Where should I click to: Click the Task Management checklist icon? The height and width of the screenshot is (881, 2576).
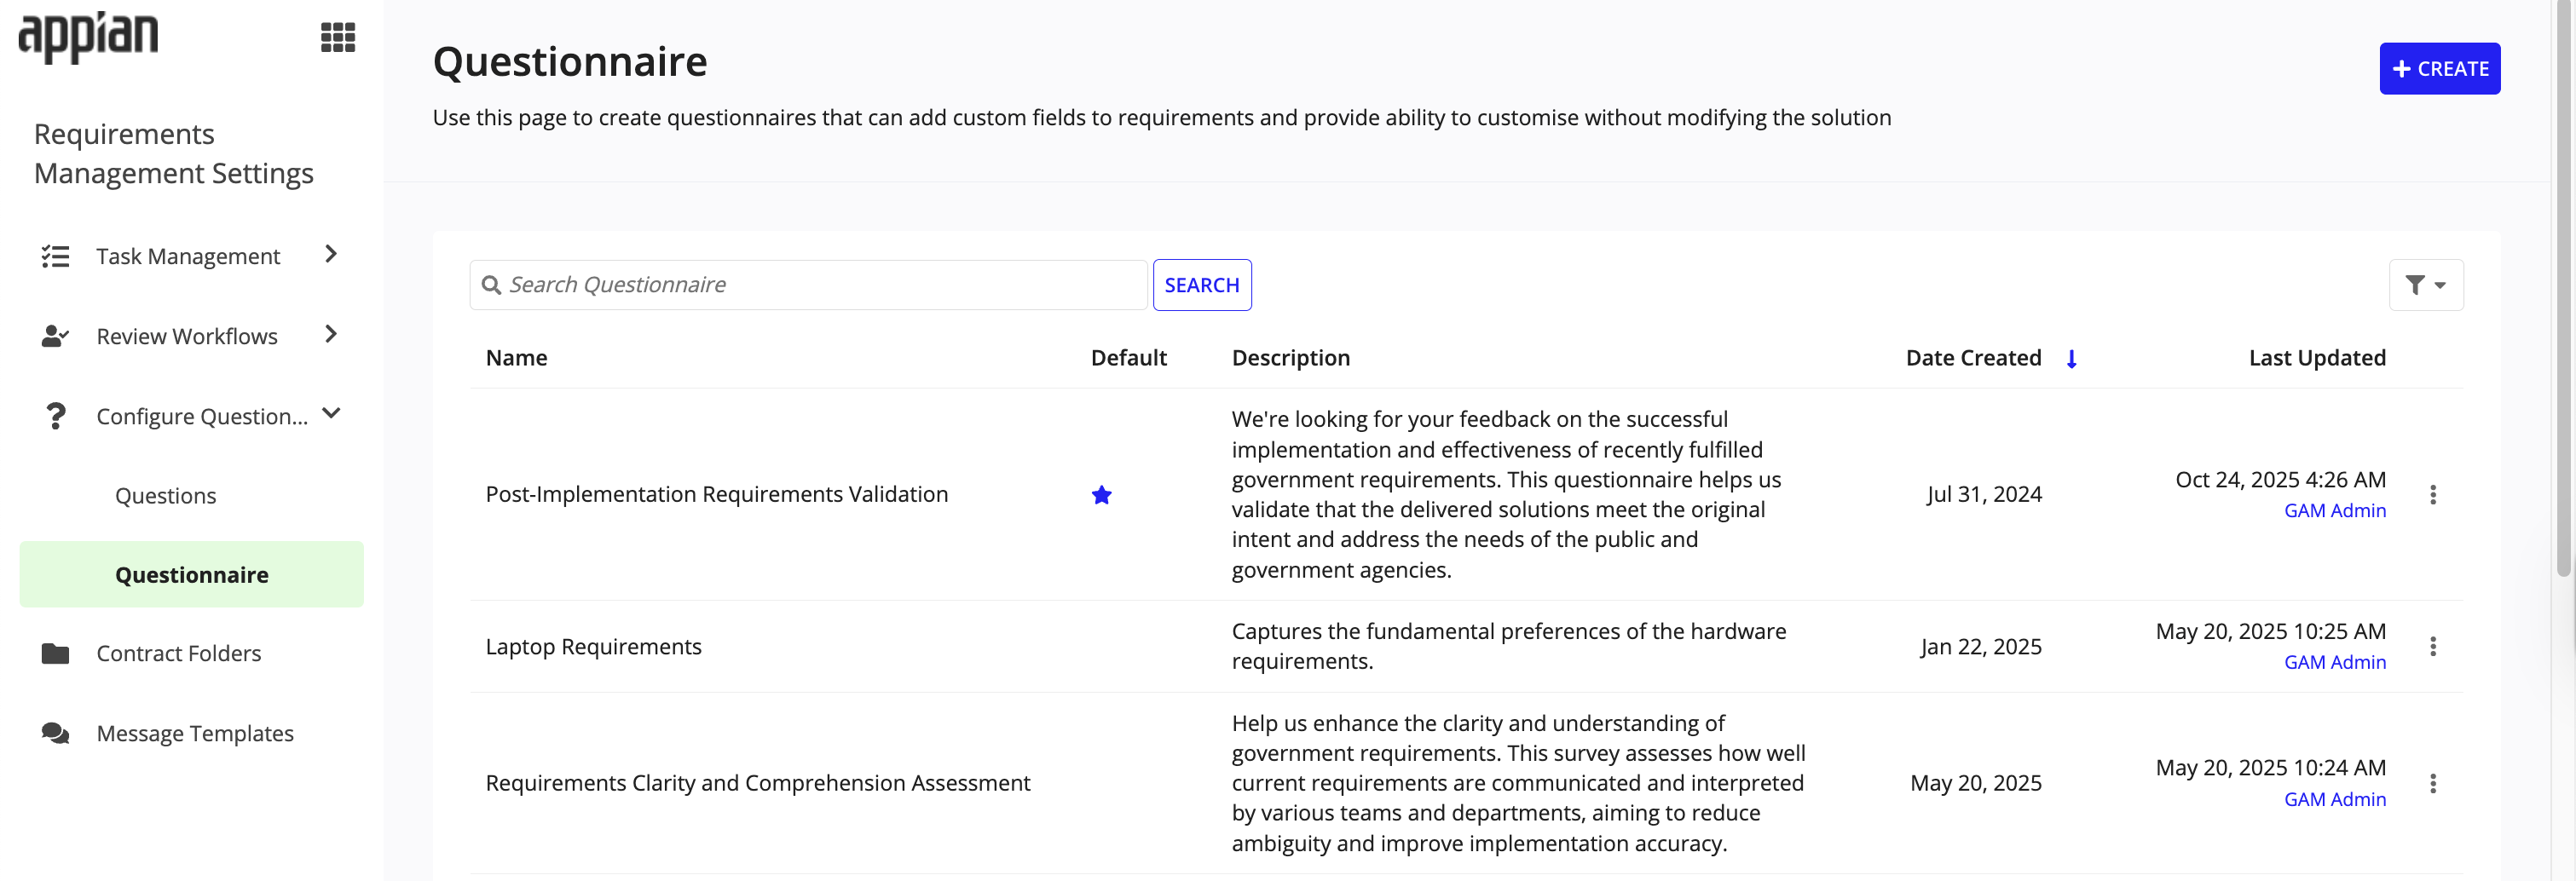[55, 257]
